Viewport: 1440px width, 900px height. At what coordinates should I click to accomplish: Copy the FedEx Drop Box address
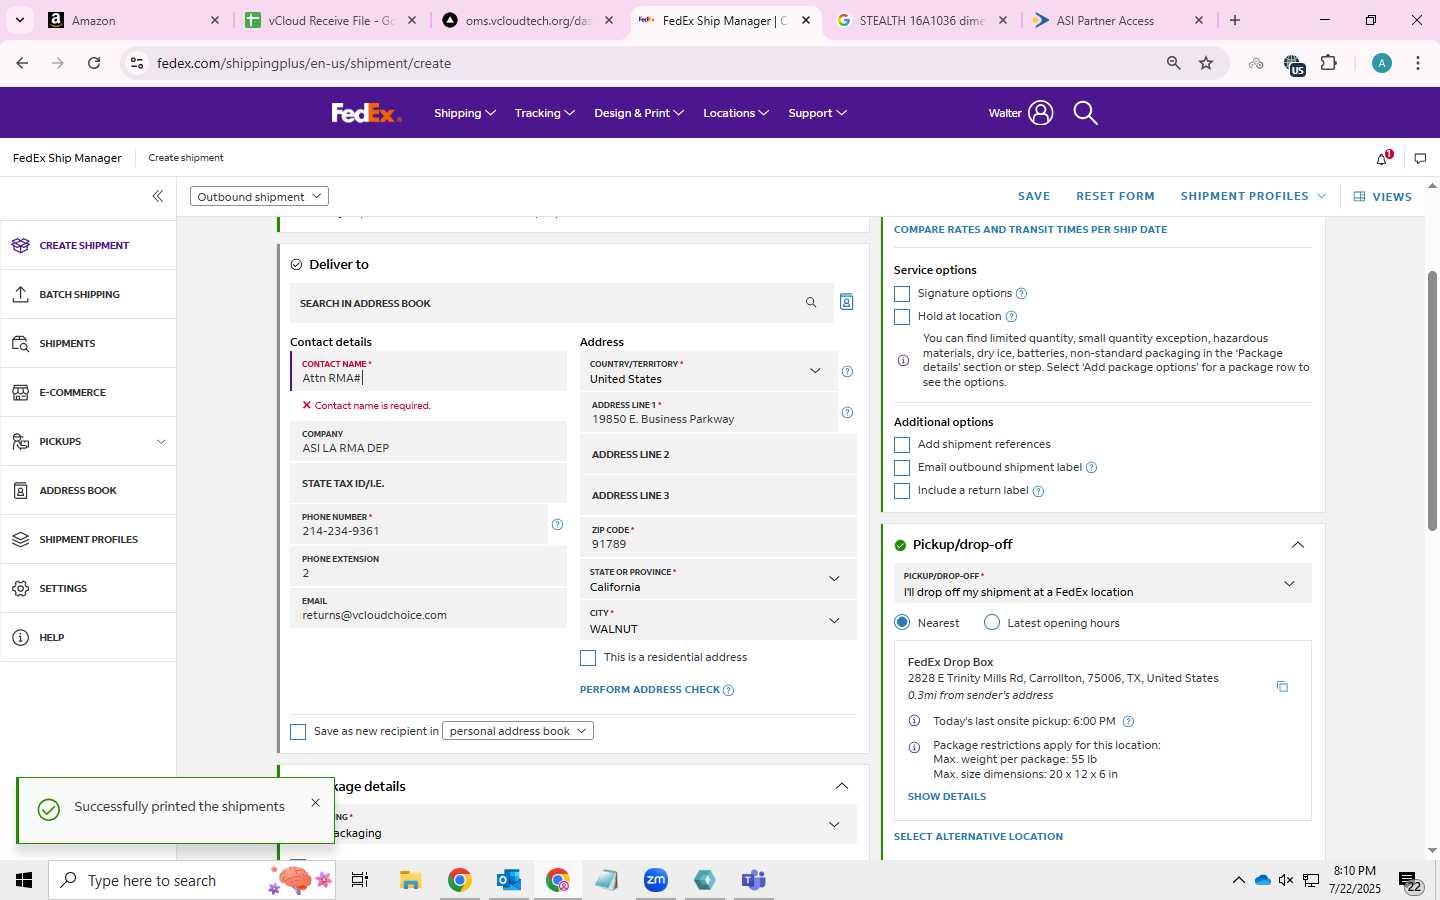click(1282, 686)
